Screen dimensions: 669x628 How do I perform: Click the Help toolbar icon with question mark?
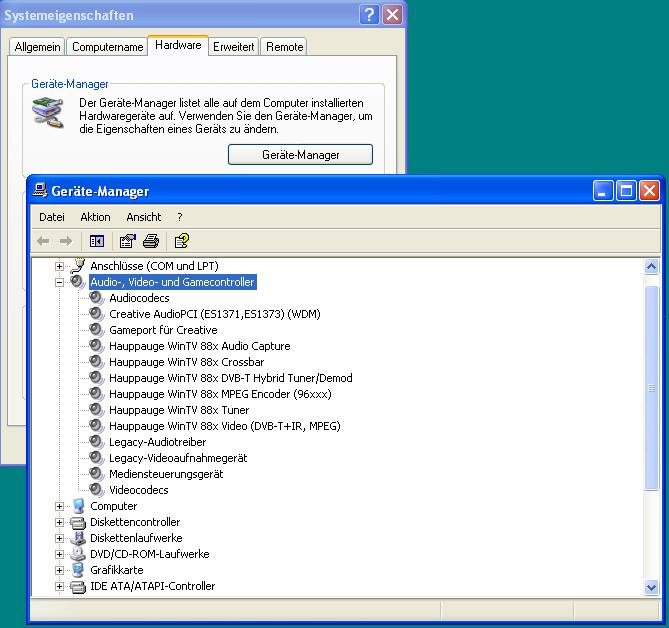(x=181, y=241)
